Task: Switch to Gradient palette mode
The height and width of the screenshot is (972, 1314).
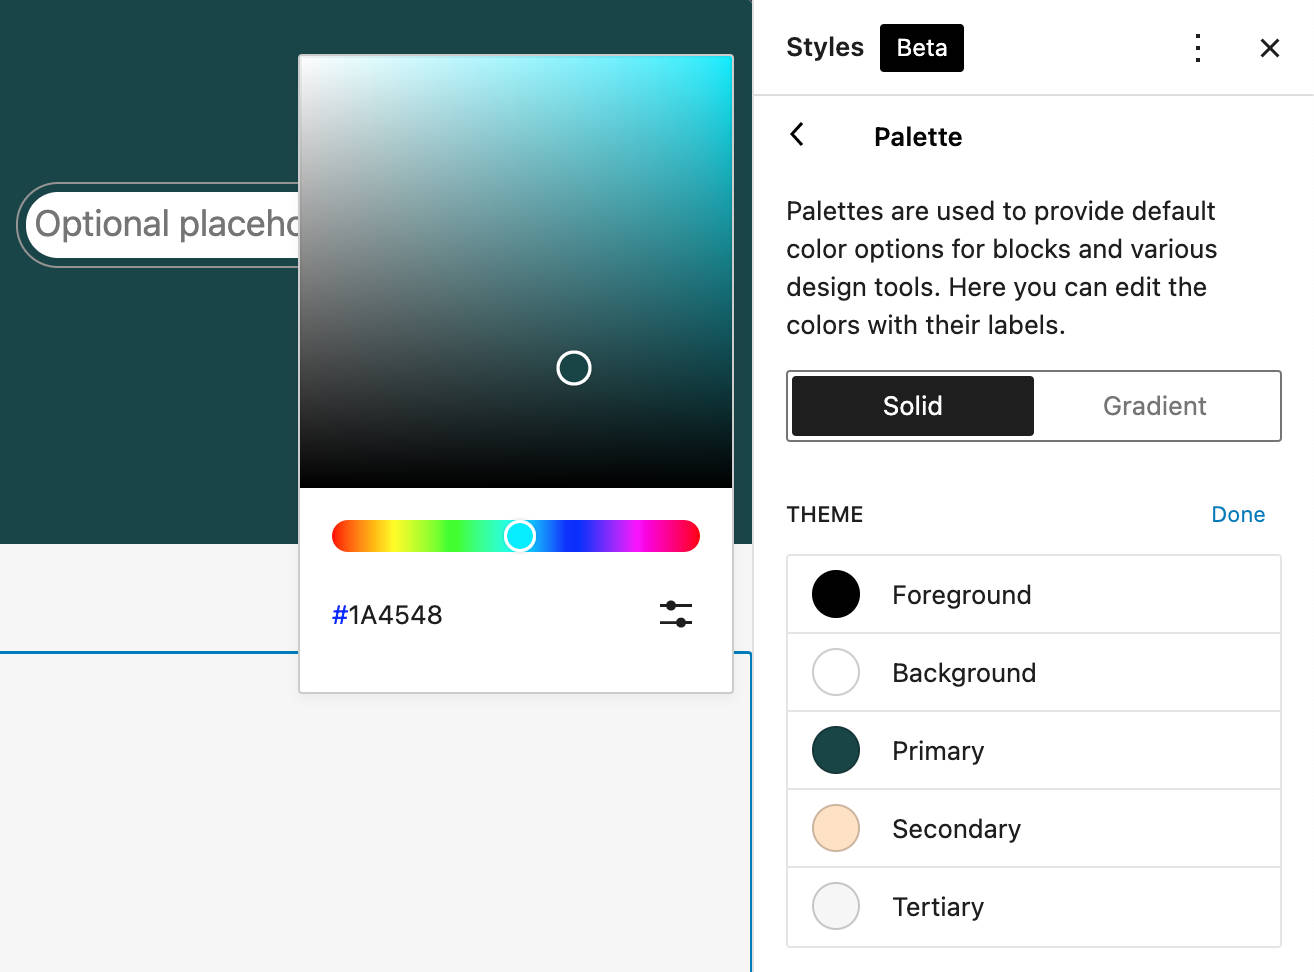Action: tap(1154, 406)
